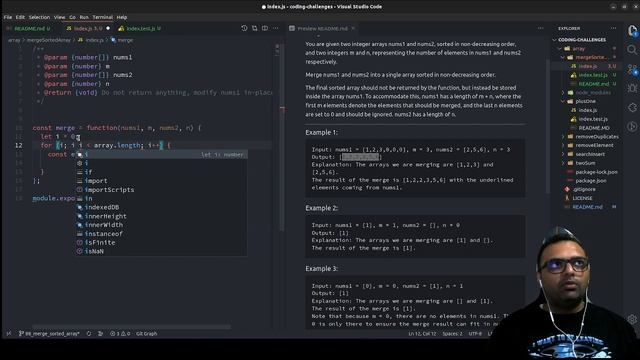Open Explorer panel More Actions ellipsis
640x360 pixels.
pyautogui.click(x=613, y=28)
